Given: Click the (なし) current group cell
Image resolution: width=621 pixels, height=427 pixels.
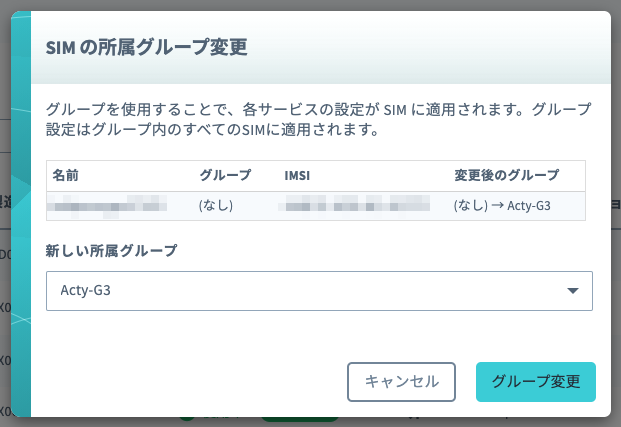Looking at the screenshot, I should [216, 205].
